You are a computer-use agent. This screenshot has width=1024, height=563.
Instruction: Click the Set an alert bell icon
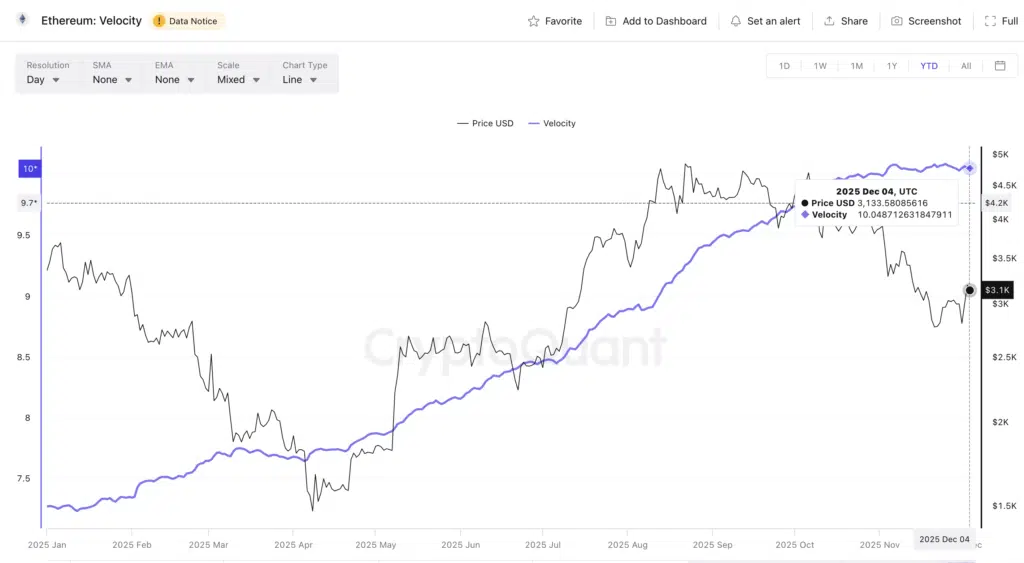click(736, 21)
